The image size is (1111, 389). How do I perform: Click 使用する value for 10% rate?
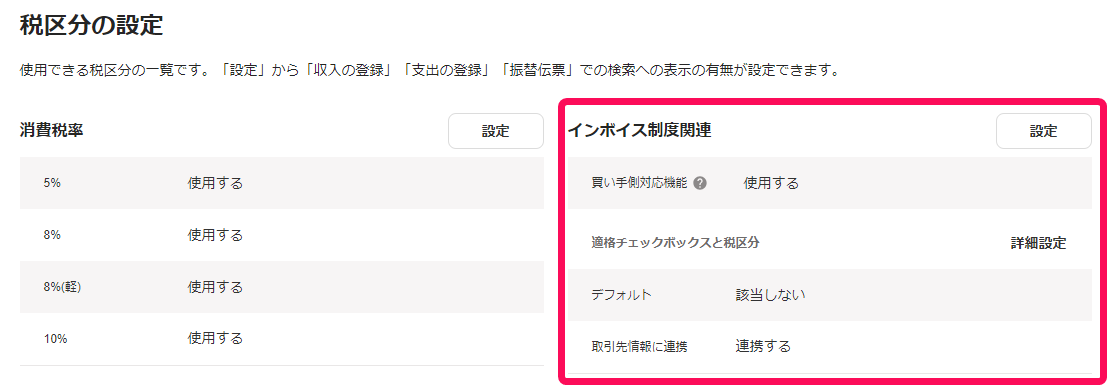(215, 338)
